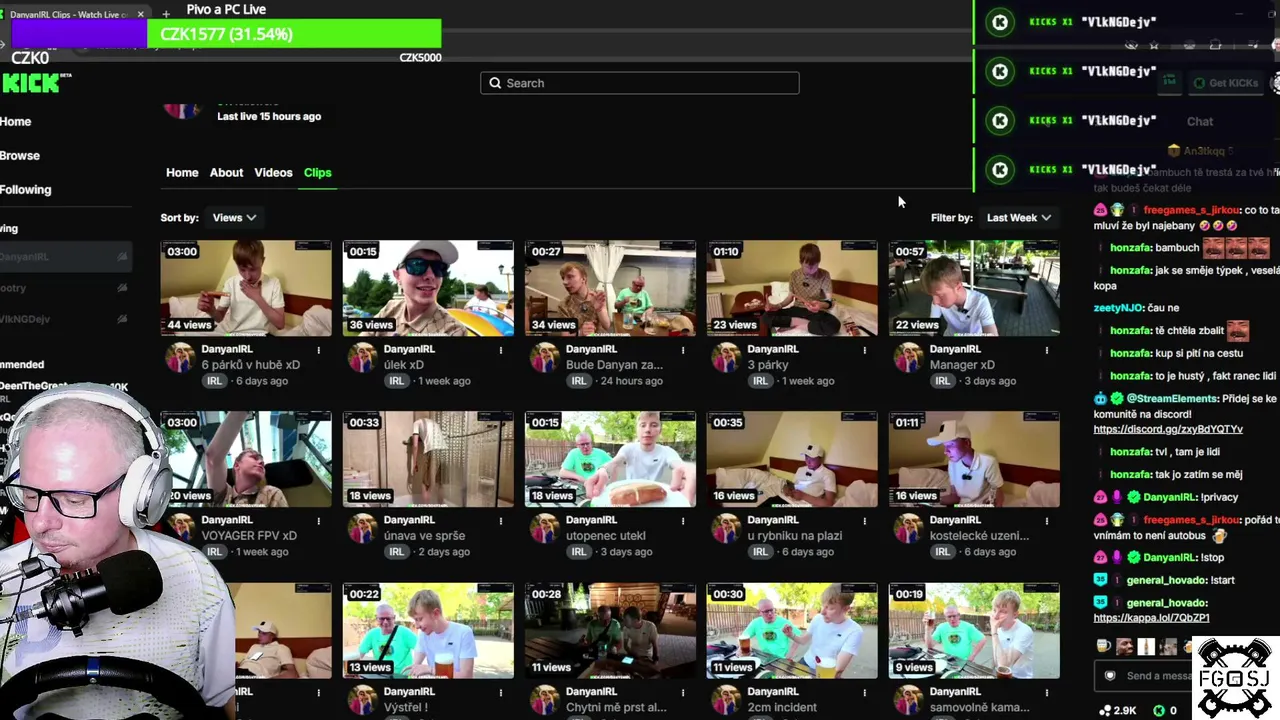Click honzafa username on "kup si pití na cestu"
Screen dimensions: 1280x720
click(x=1132, y=353)
